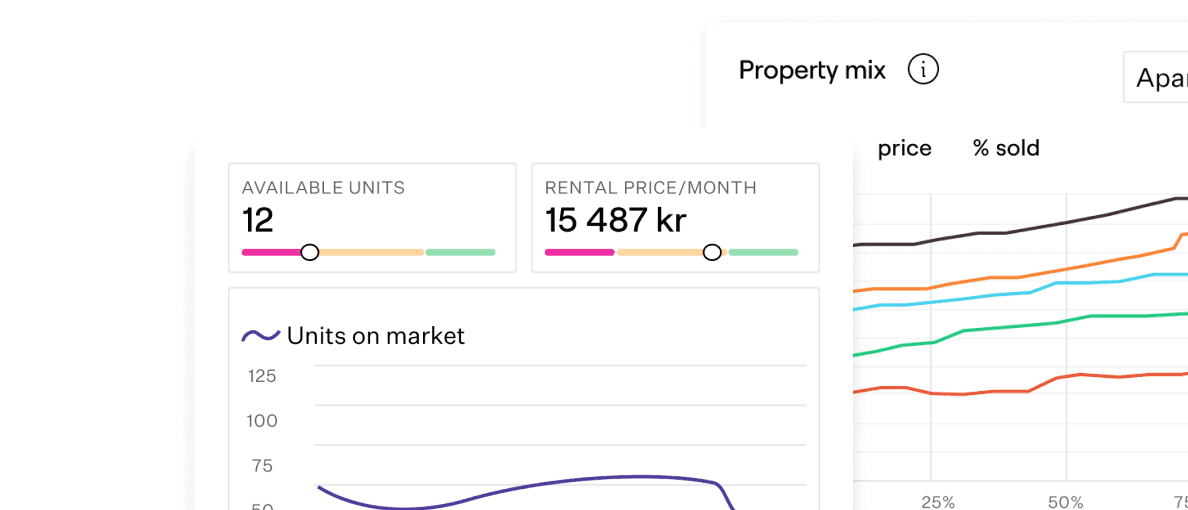
Task: Open the Apartment dropdown in Property mix
Action: [1156, 77]
